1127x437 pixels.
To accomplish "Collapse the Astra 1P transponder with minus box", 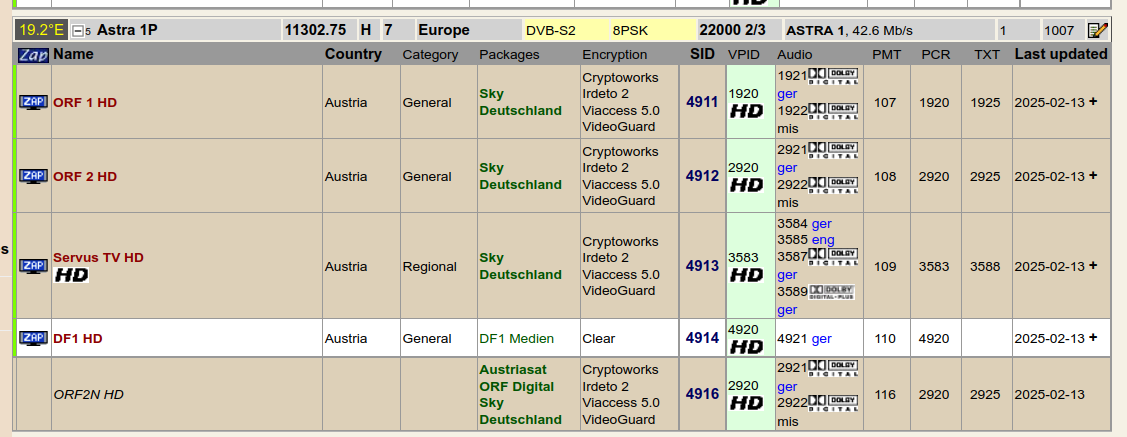I will tap(81, 31).
